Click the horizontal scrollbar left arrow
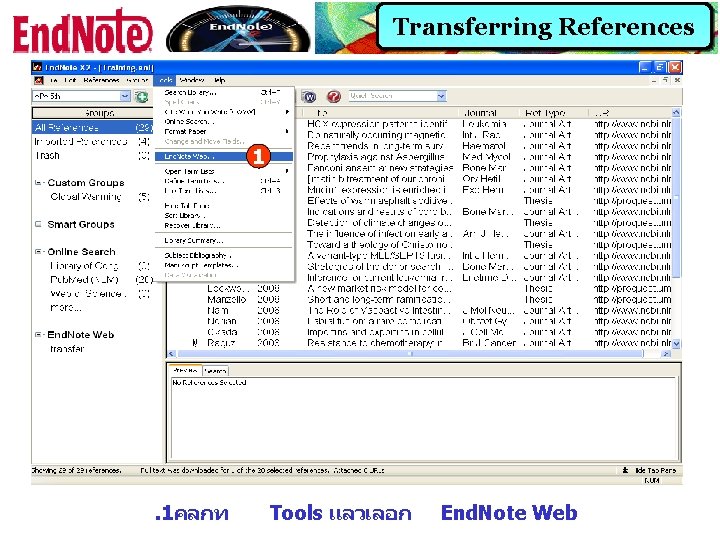Viewport: 720px width, 540px height. point(171,354)
